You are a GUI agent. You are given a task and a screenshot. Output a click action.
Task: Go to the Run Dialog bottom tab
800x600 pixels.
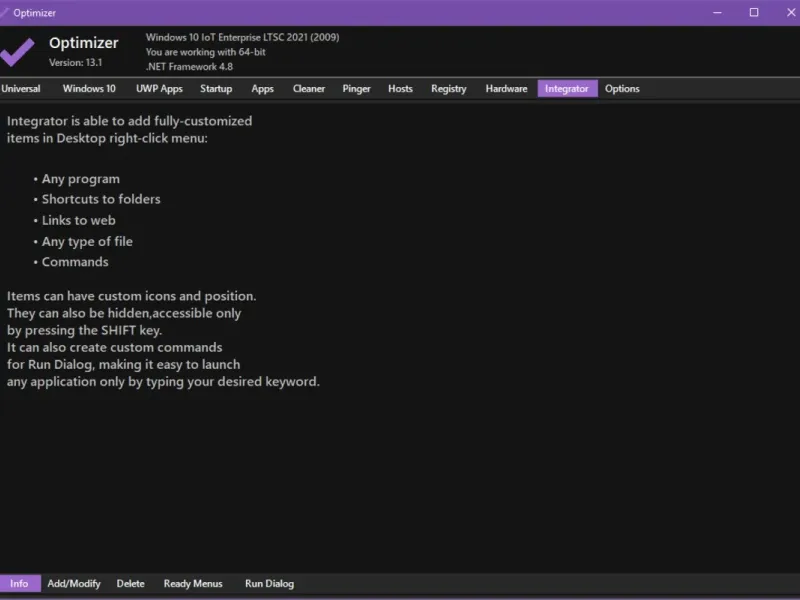click(270, 584)
